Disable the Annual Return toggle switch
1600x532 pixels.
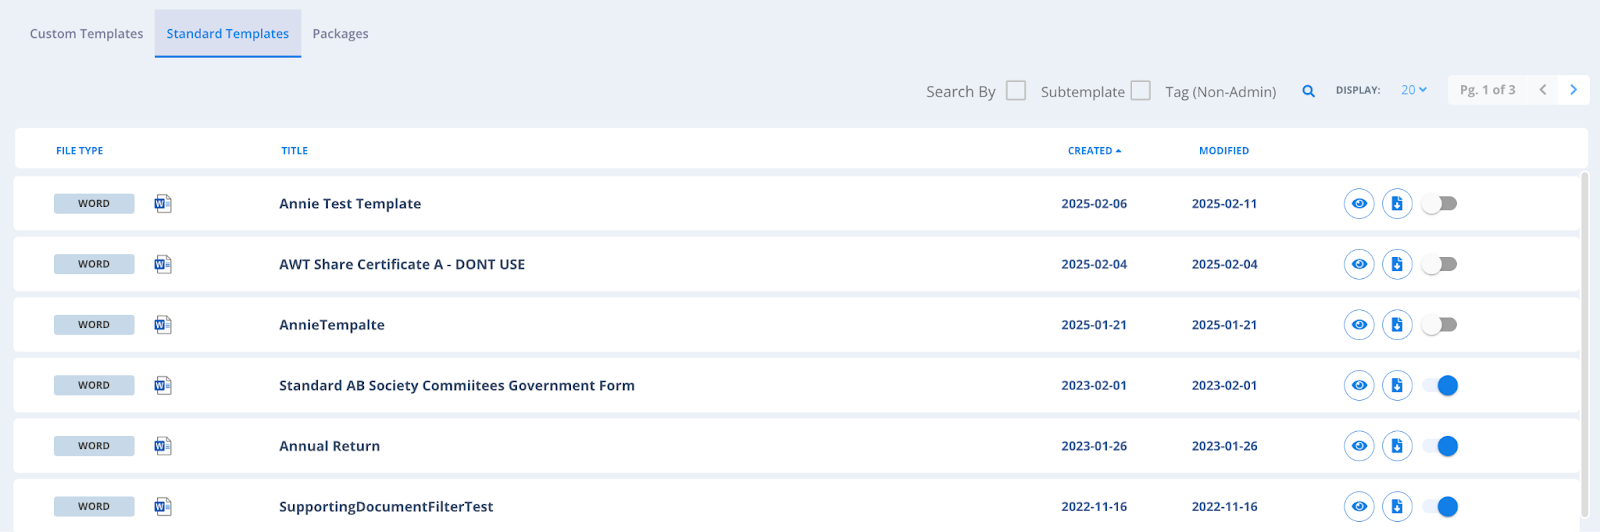click(x=1440, y=446)
